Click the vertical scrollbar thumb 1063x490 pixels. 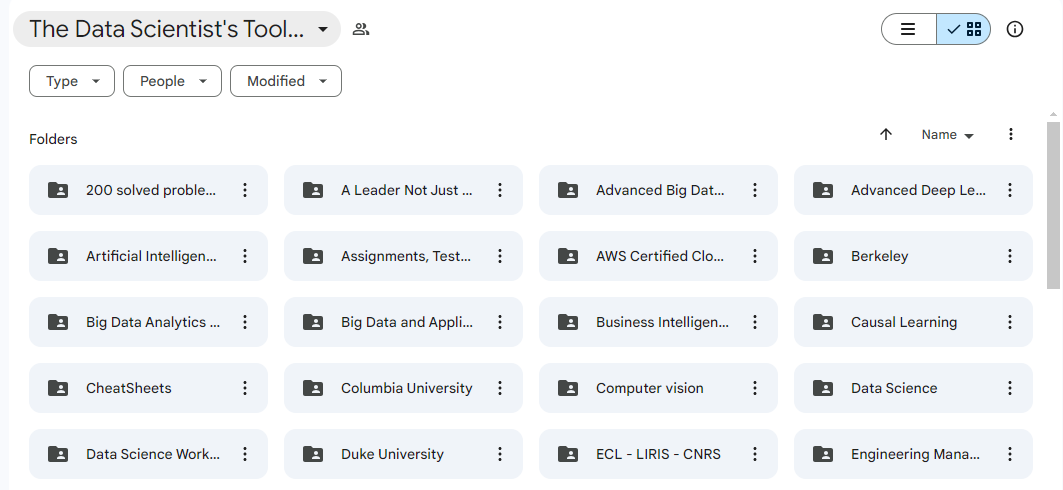tap(1053, 205)
